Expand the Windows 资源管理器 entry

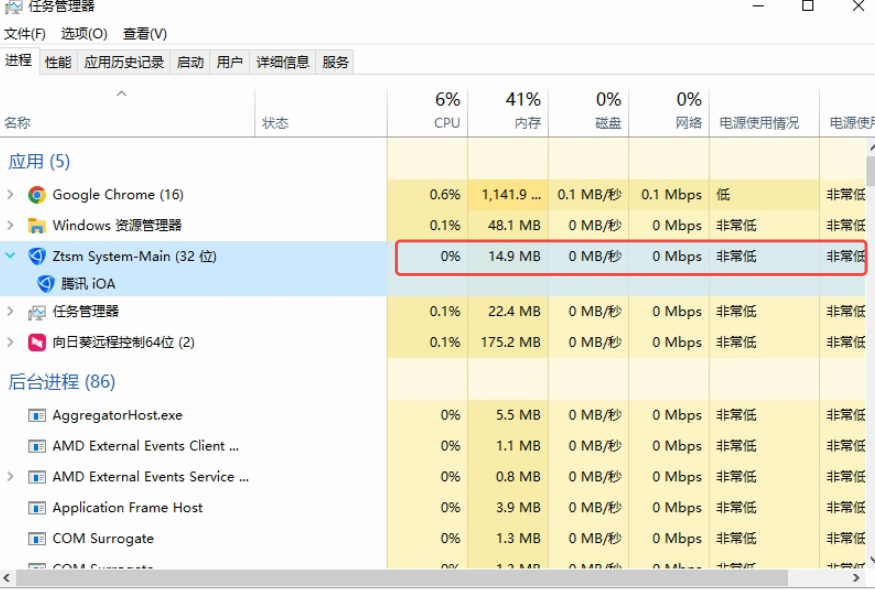[10, 225]
